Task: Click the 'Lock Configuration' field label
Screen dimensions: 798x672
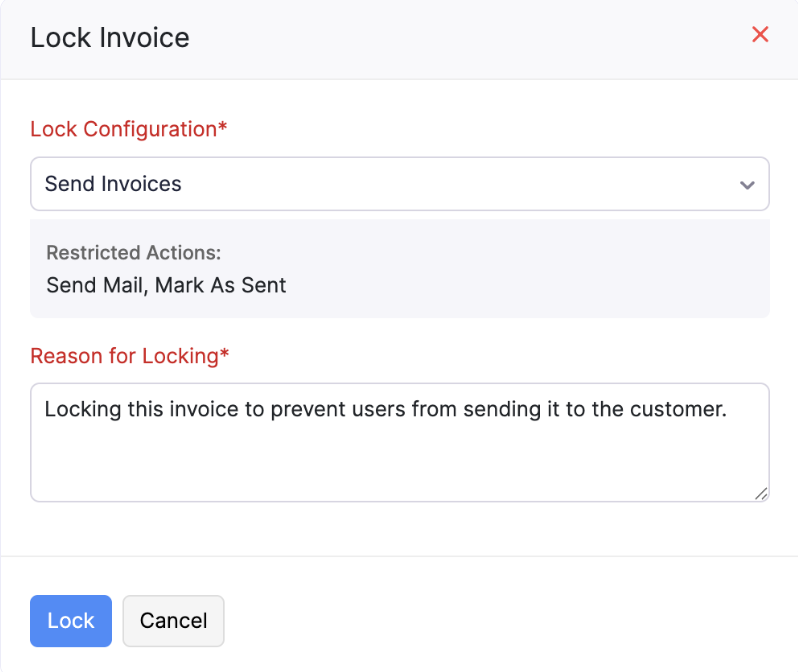Action: click(123, 129)
